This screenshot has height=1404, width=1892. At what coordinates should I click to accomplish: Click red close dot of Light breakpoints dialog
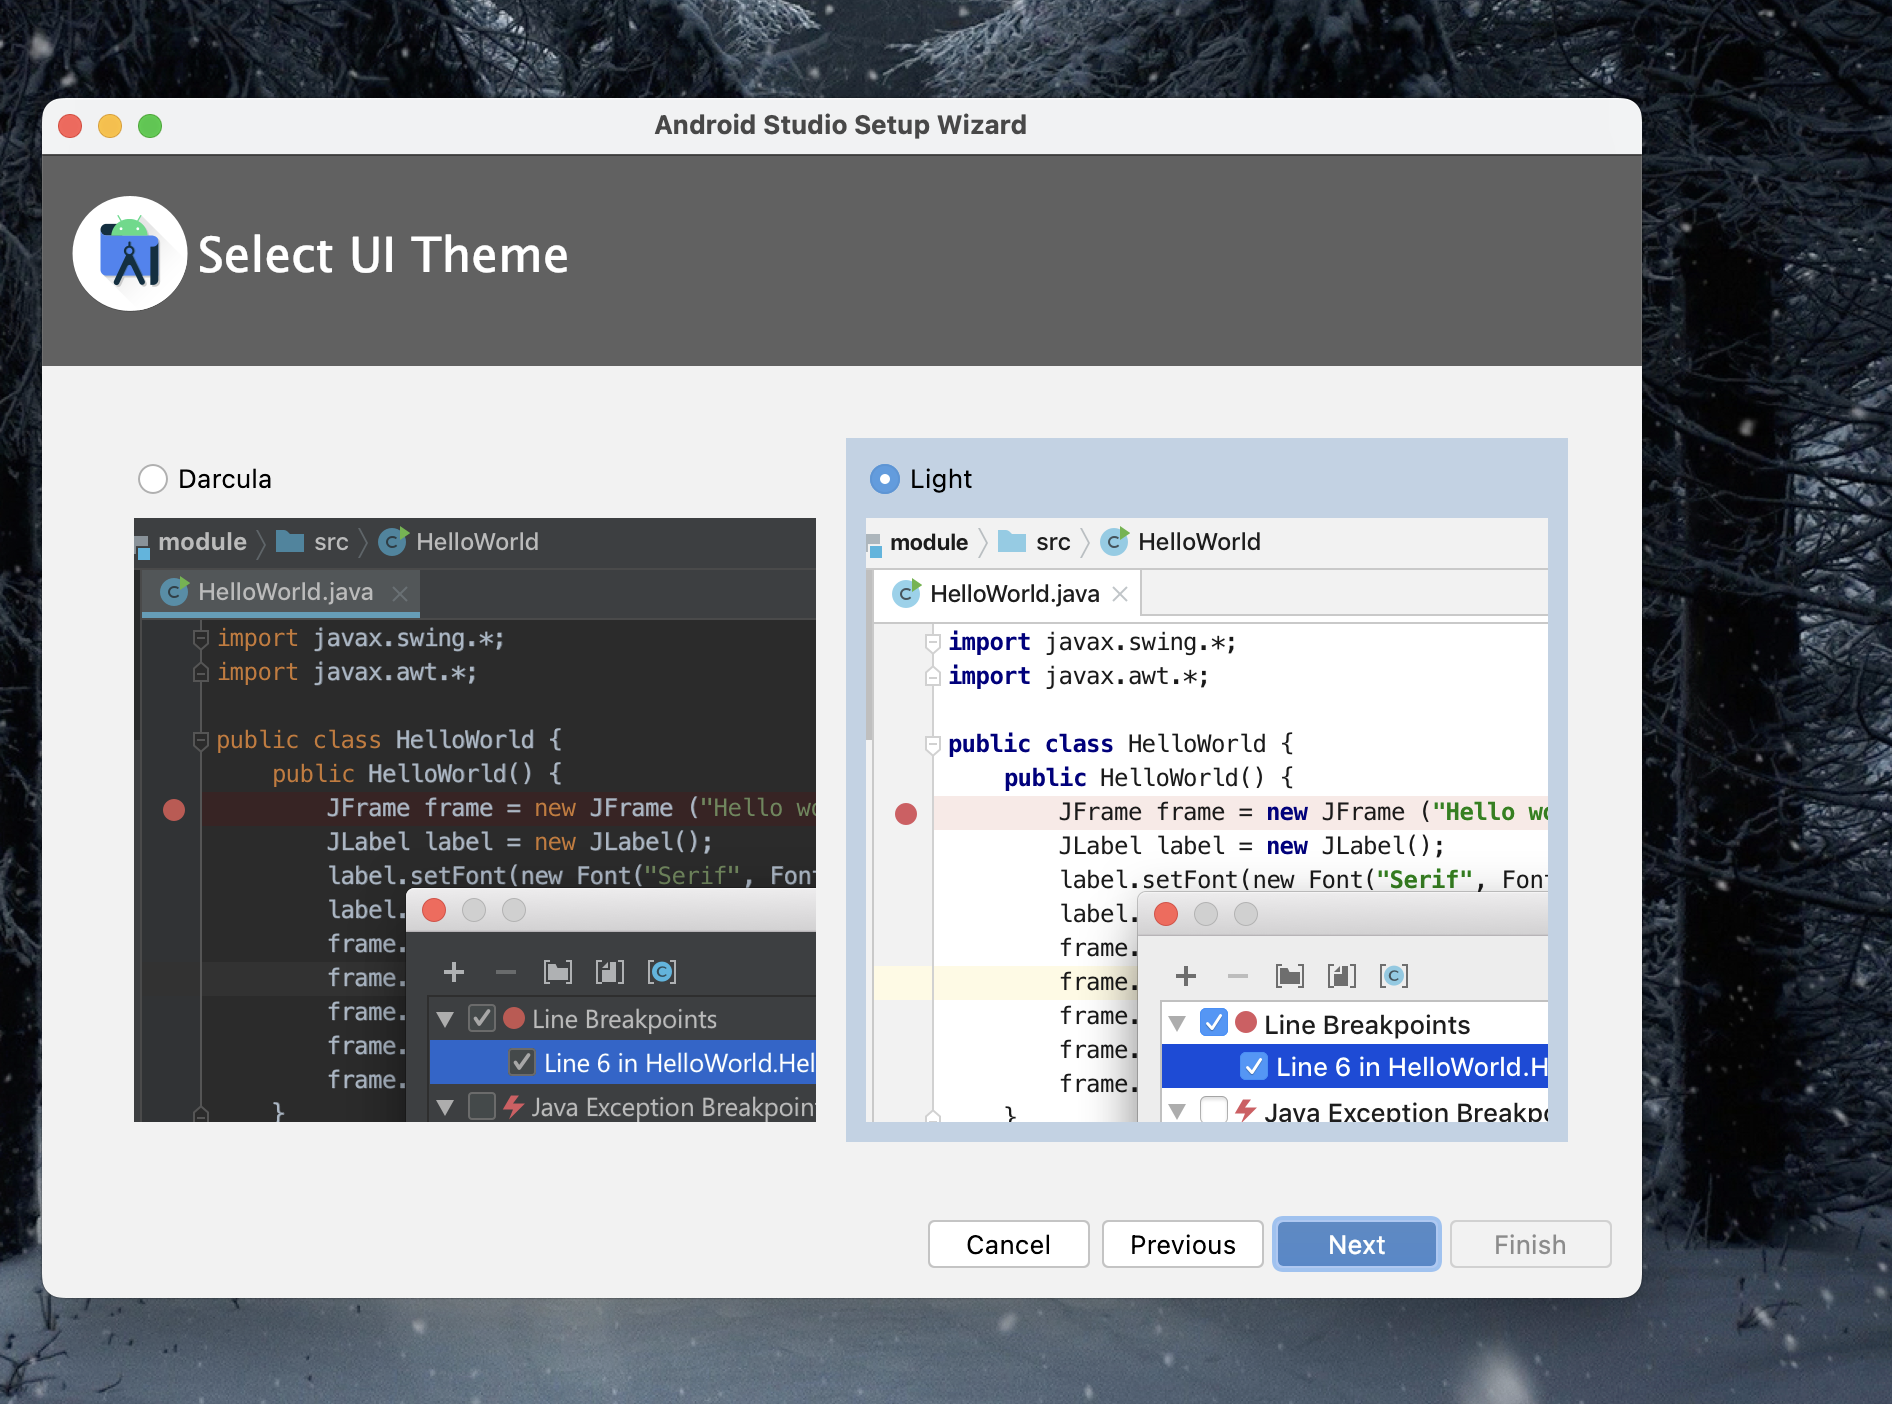tap(1166, 914)
